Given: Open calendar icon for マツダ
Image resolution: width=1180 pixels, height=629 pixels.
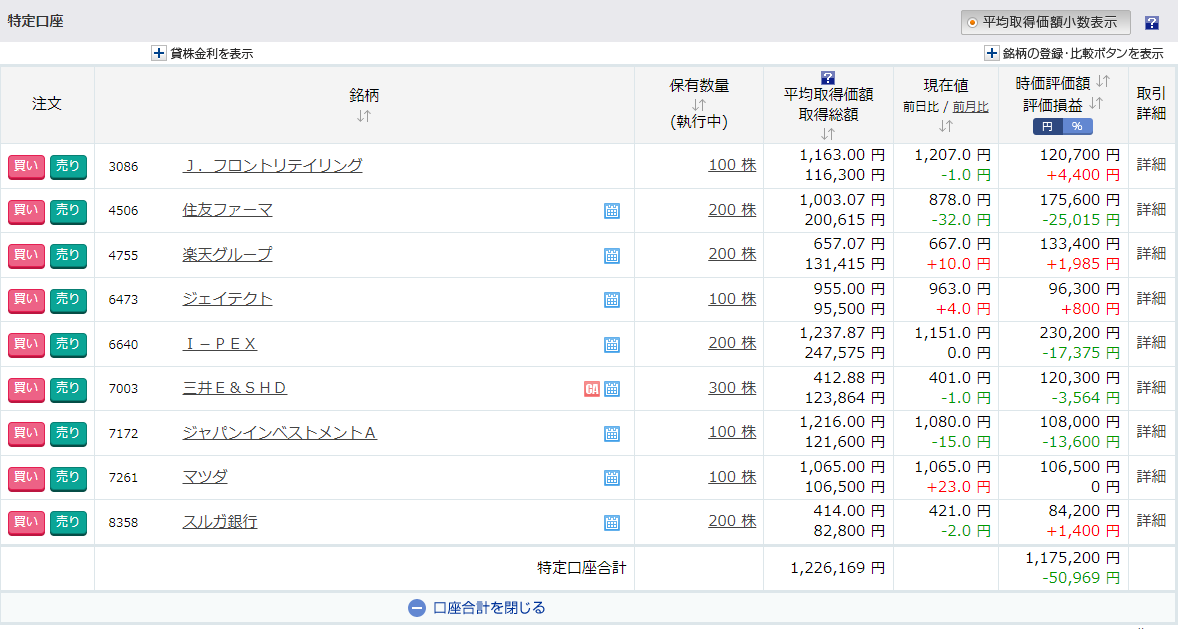Looking at the screenshot, I should point(612,478).
